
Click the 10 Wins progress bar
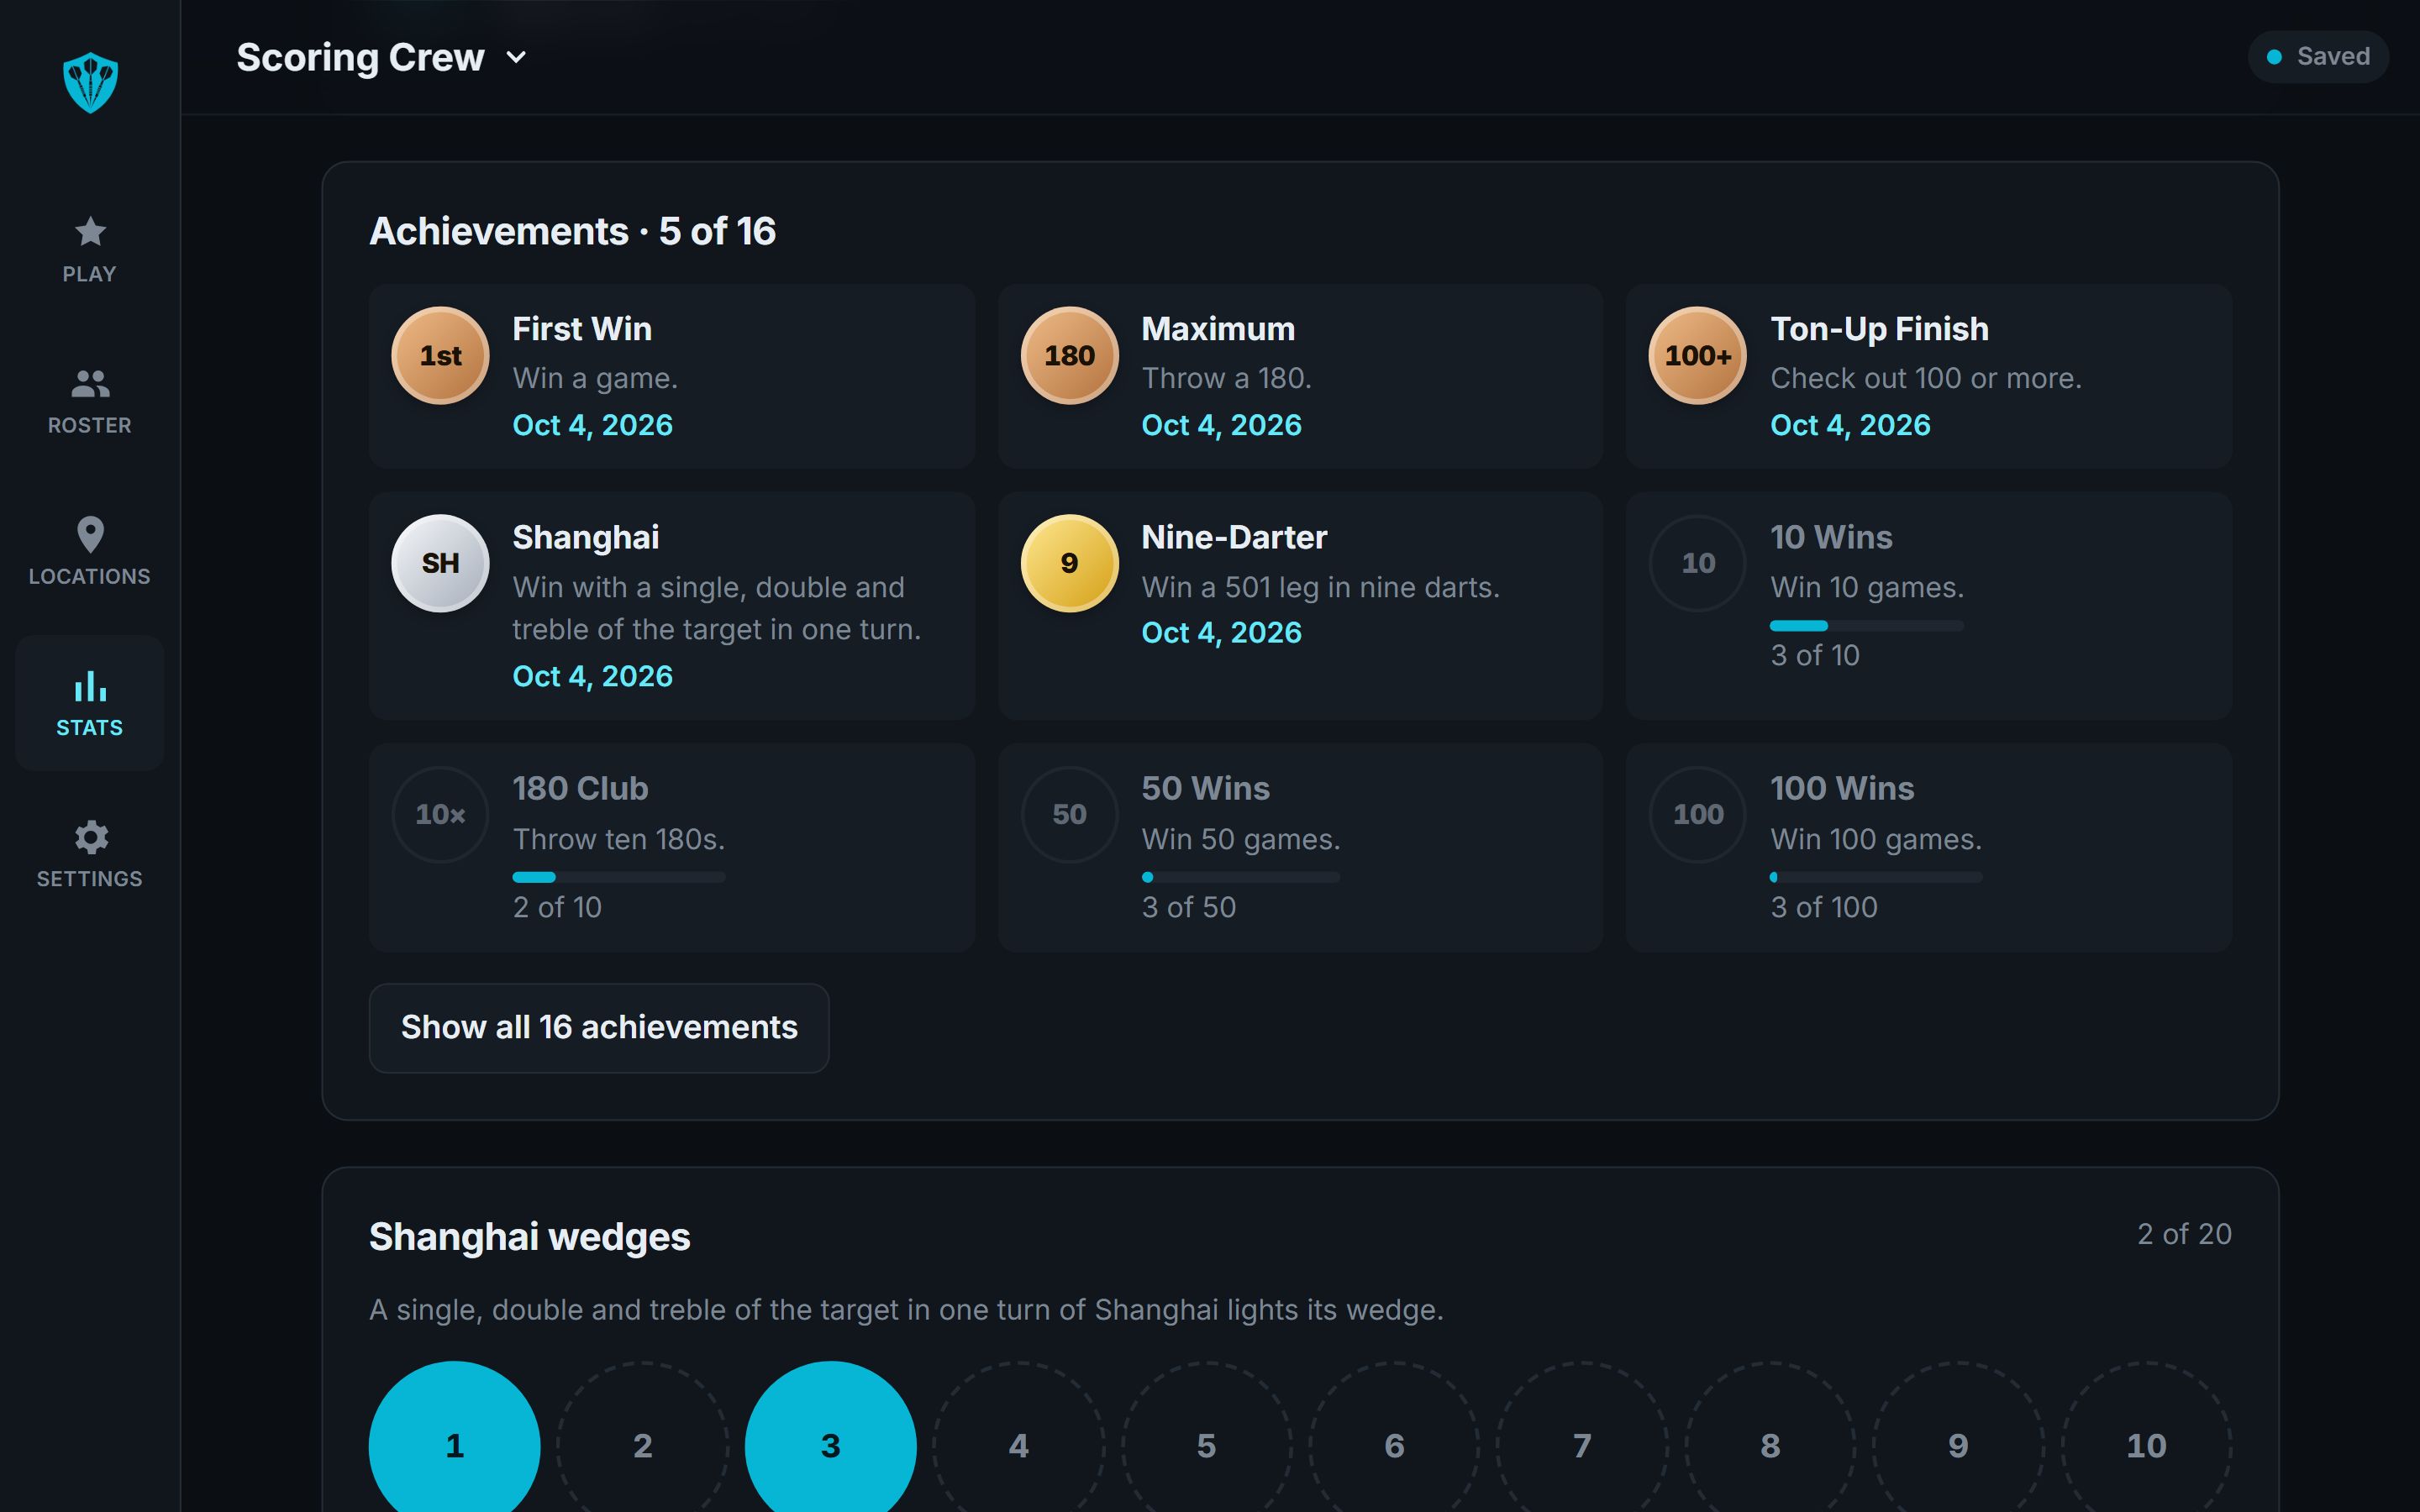pos(1867,626)
